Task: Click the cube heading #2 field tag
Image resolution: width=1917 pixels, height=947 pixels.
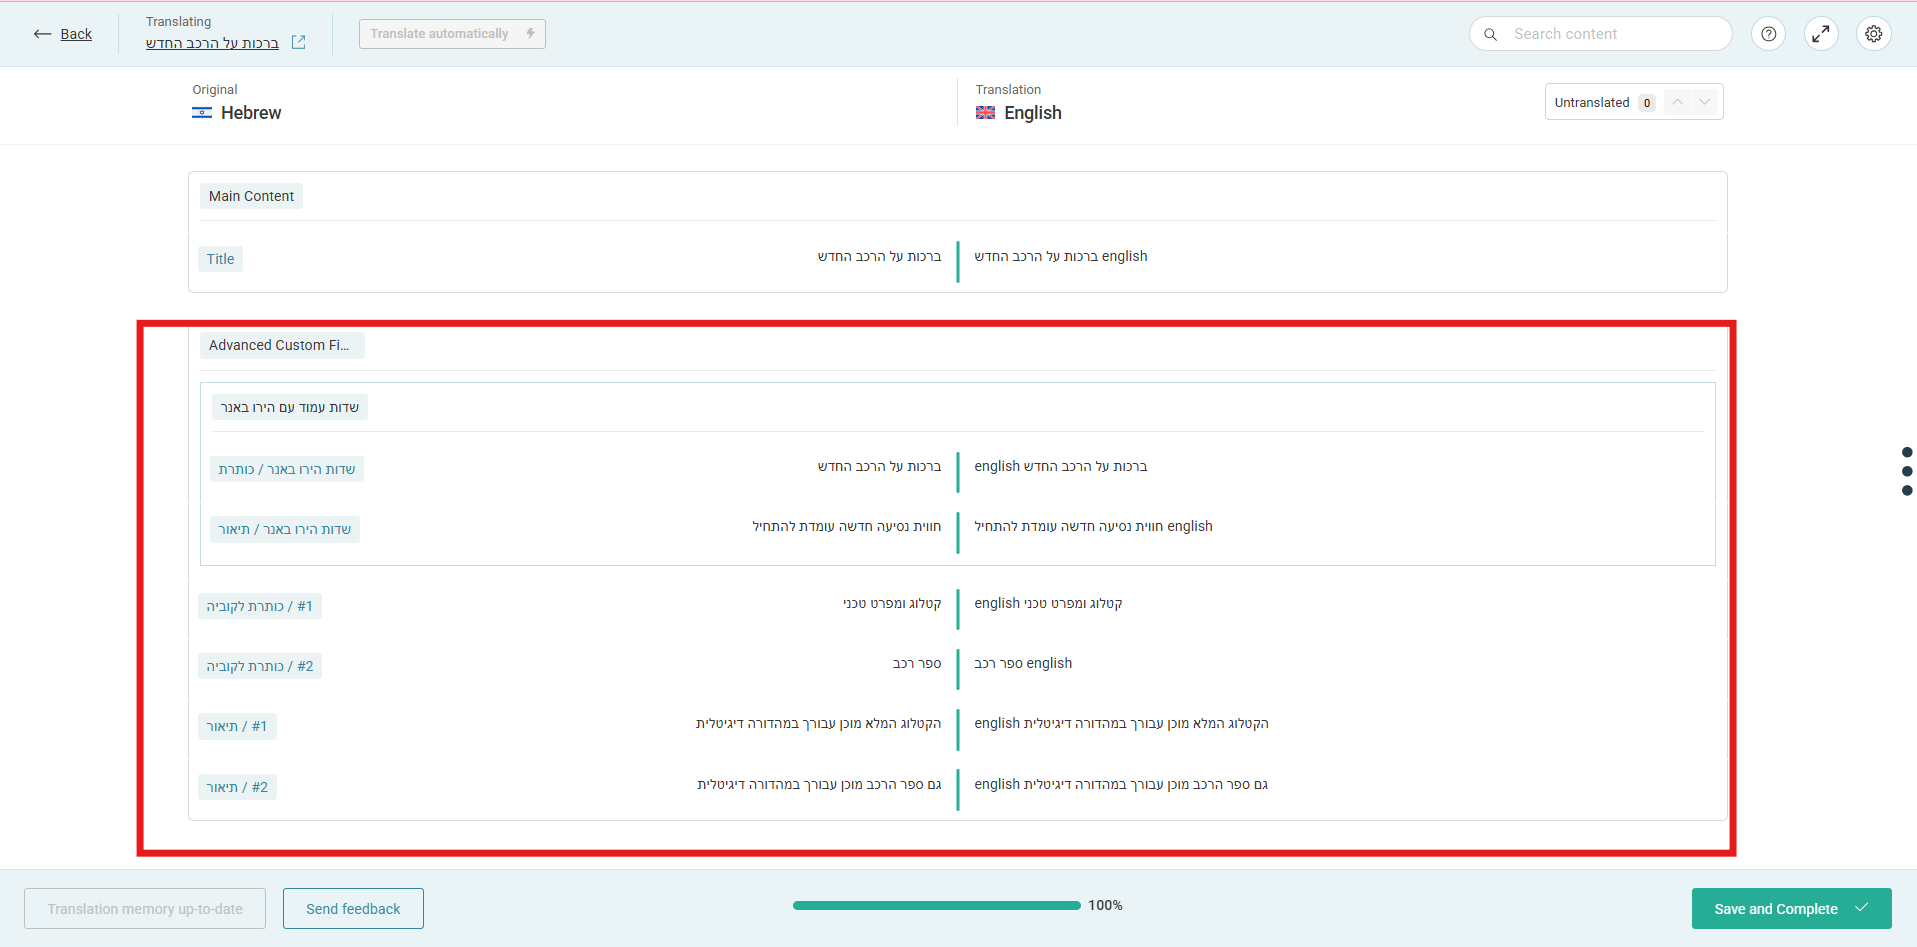Action: pyautogui.click(x=260, y=666)
